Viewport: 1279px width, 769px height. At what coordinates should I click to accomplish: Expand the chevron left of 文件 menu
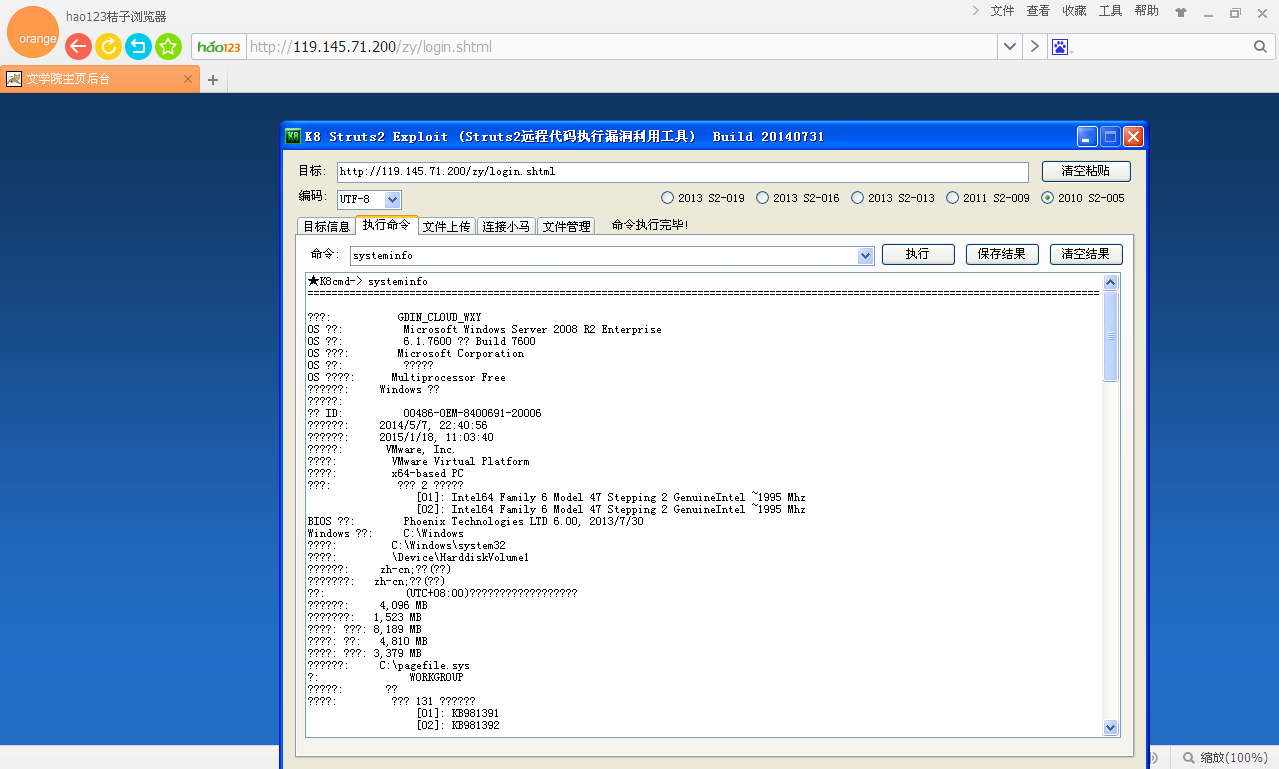976,11
